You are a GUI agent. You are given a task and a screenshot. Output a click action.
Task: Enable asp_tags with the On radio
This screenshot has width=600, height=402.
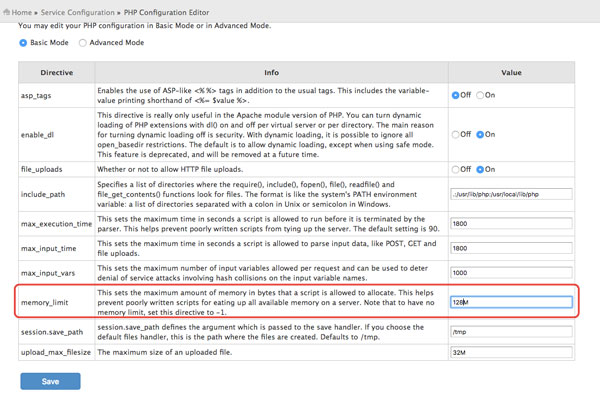click(481, 95)
